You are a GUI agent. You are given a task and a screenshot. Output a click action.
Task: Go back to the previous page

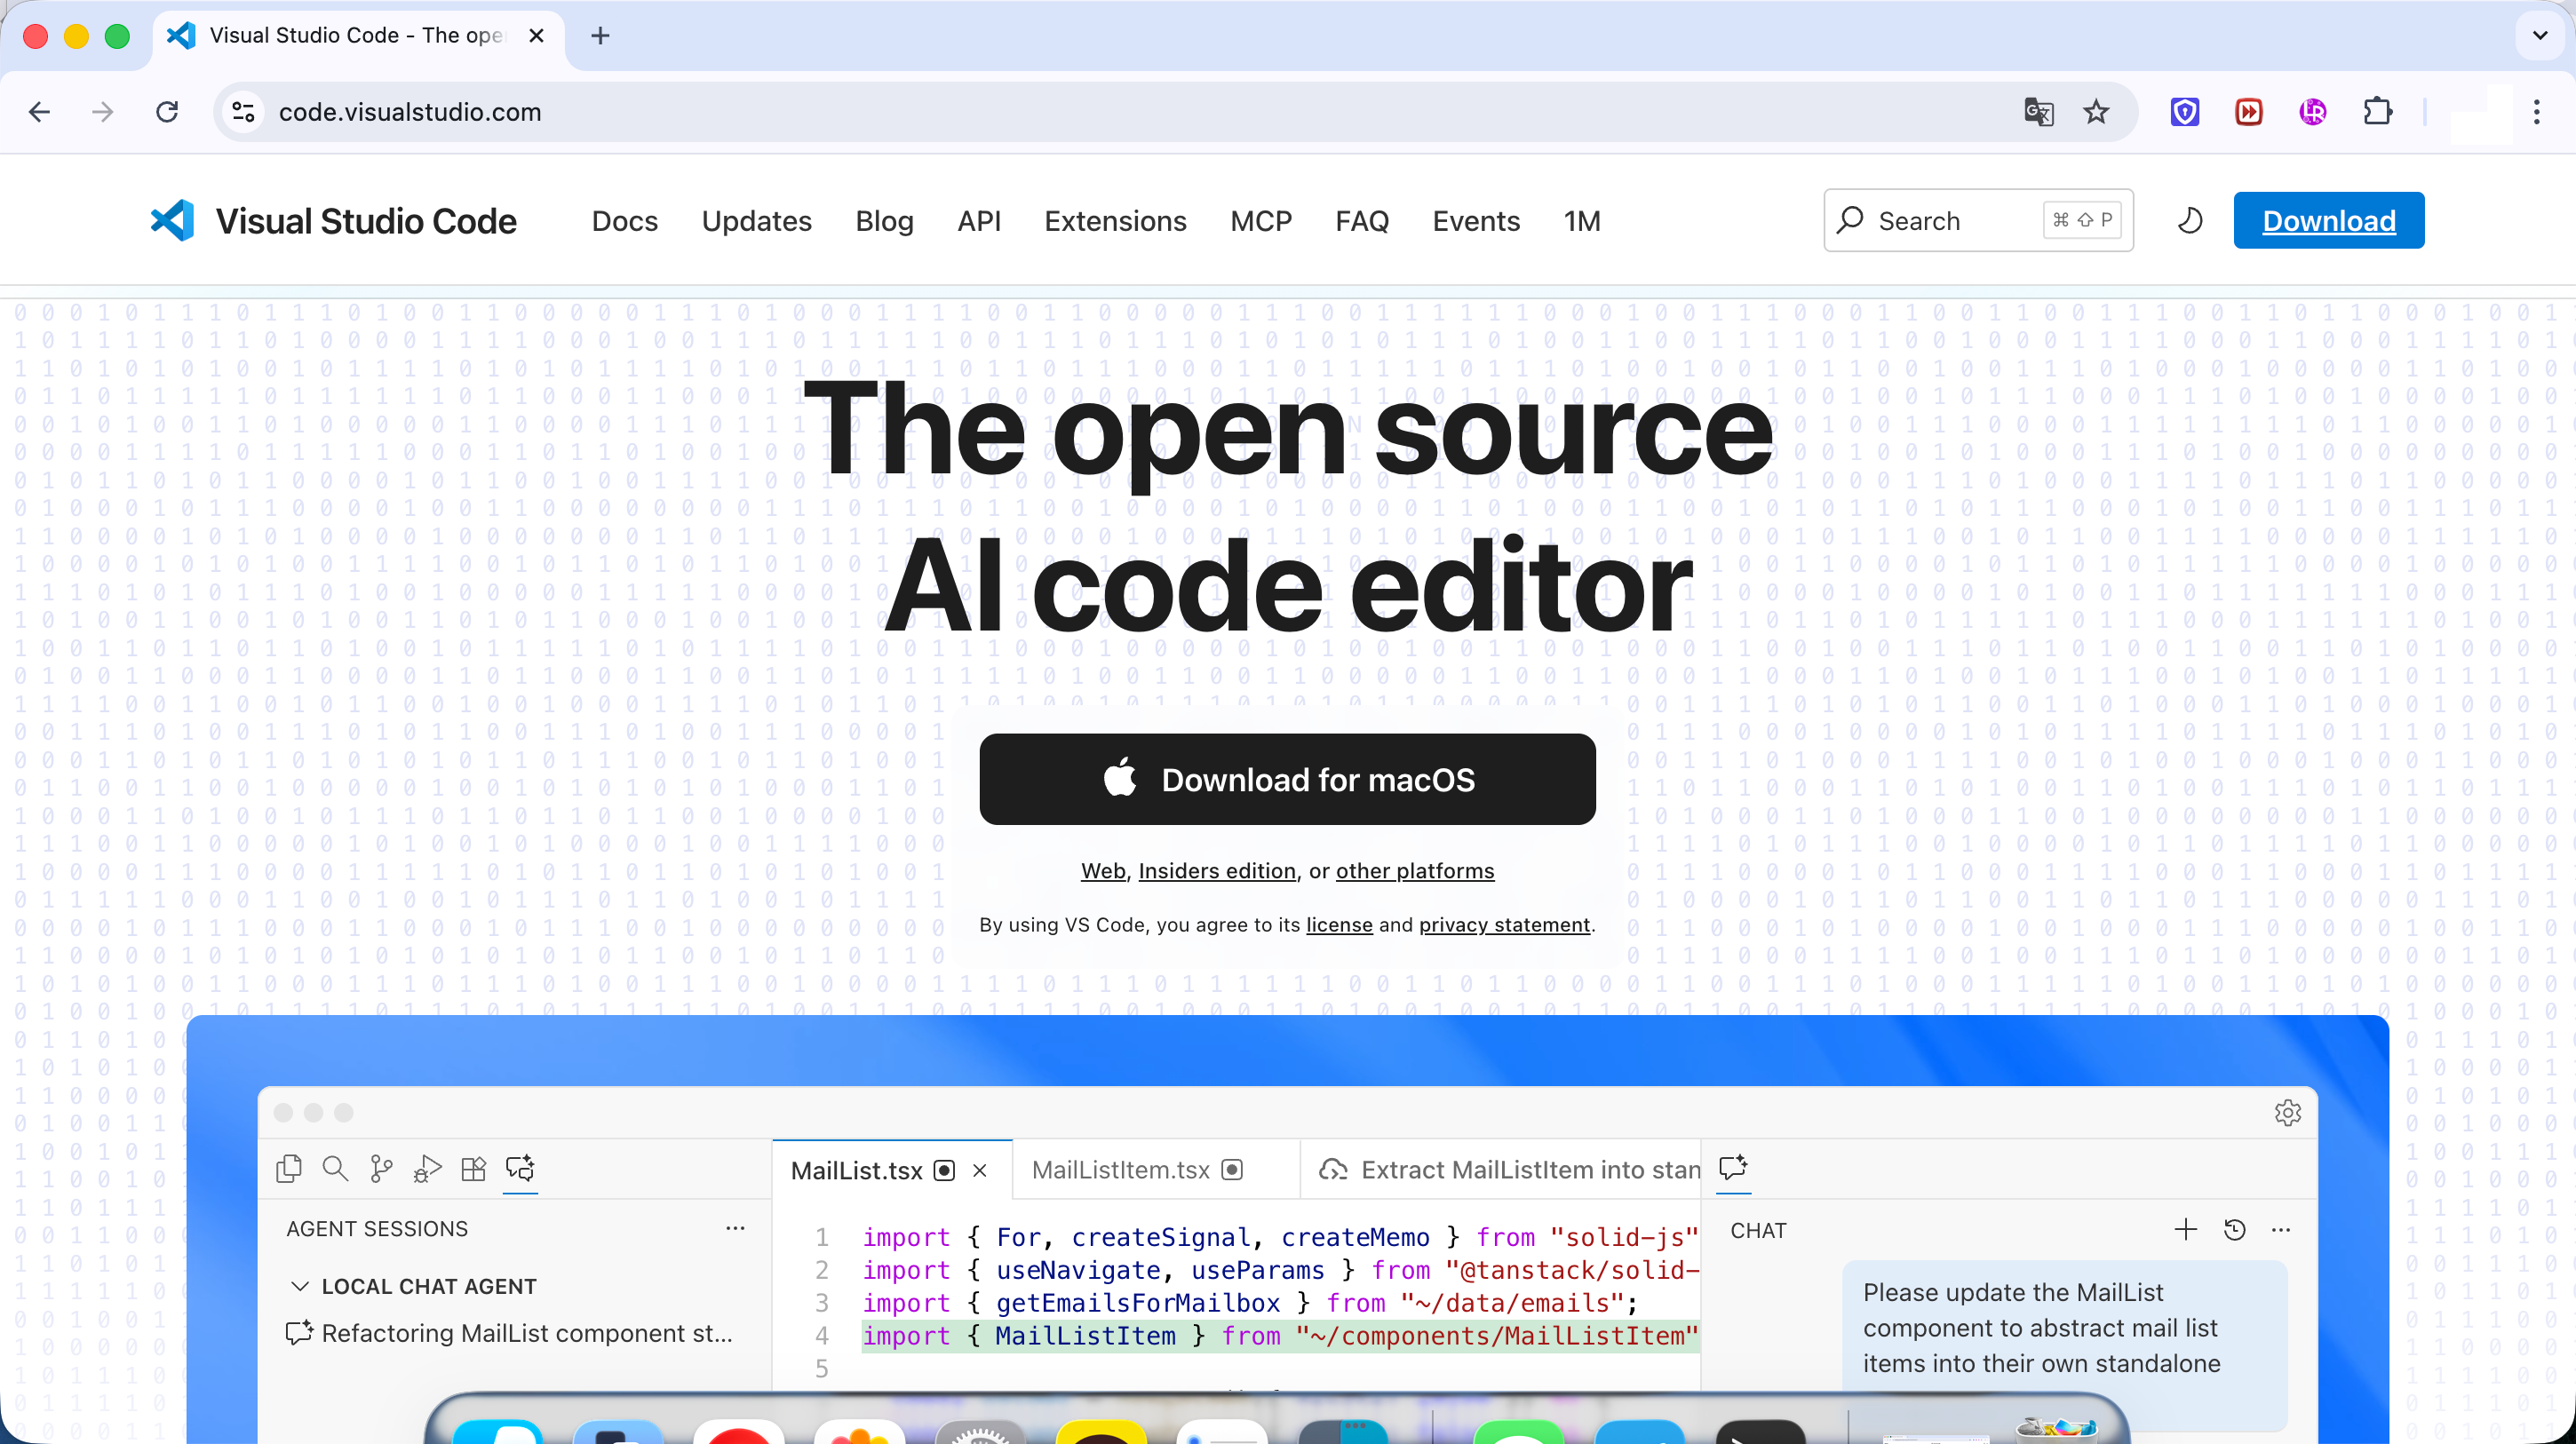click(40, 112)
